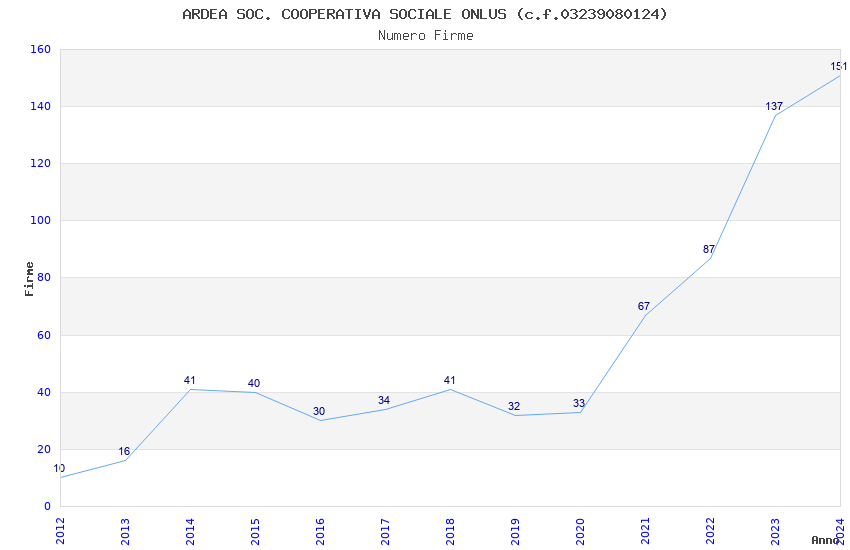The image size is (850, 550).
Task: Select the data label 151 for 2024
Action: pyautogui.click(x=838, y=67)
